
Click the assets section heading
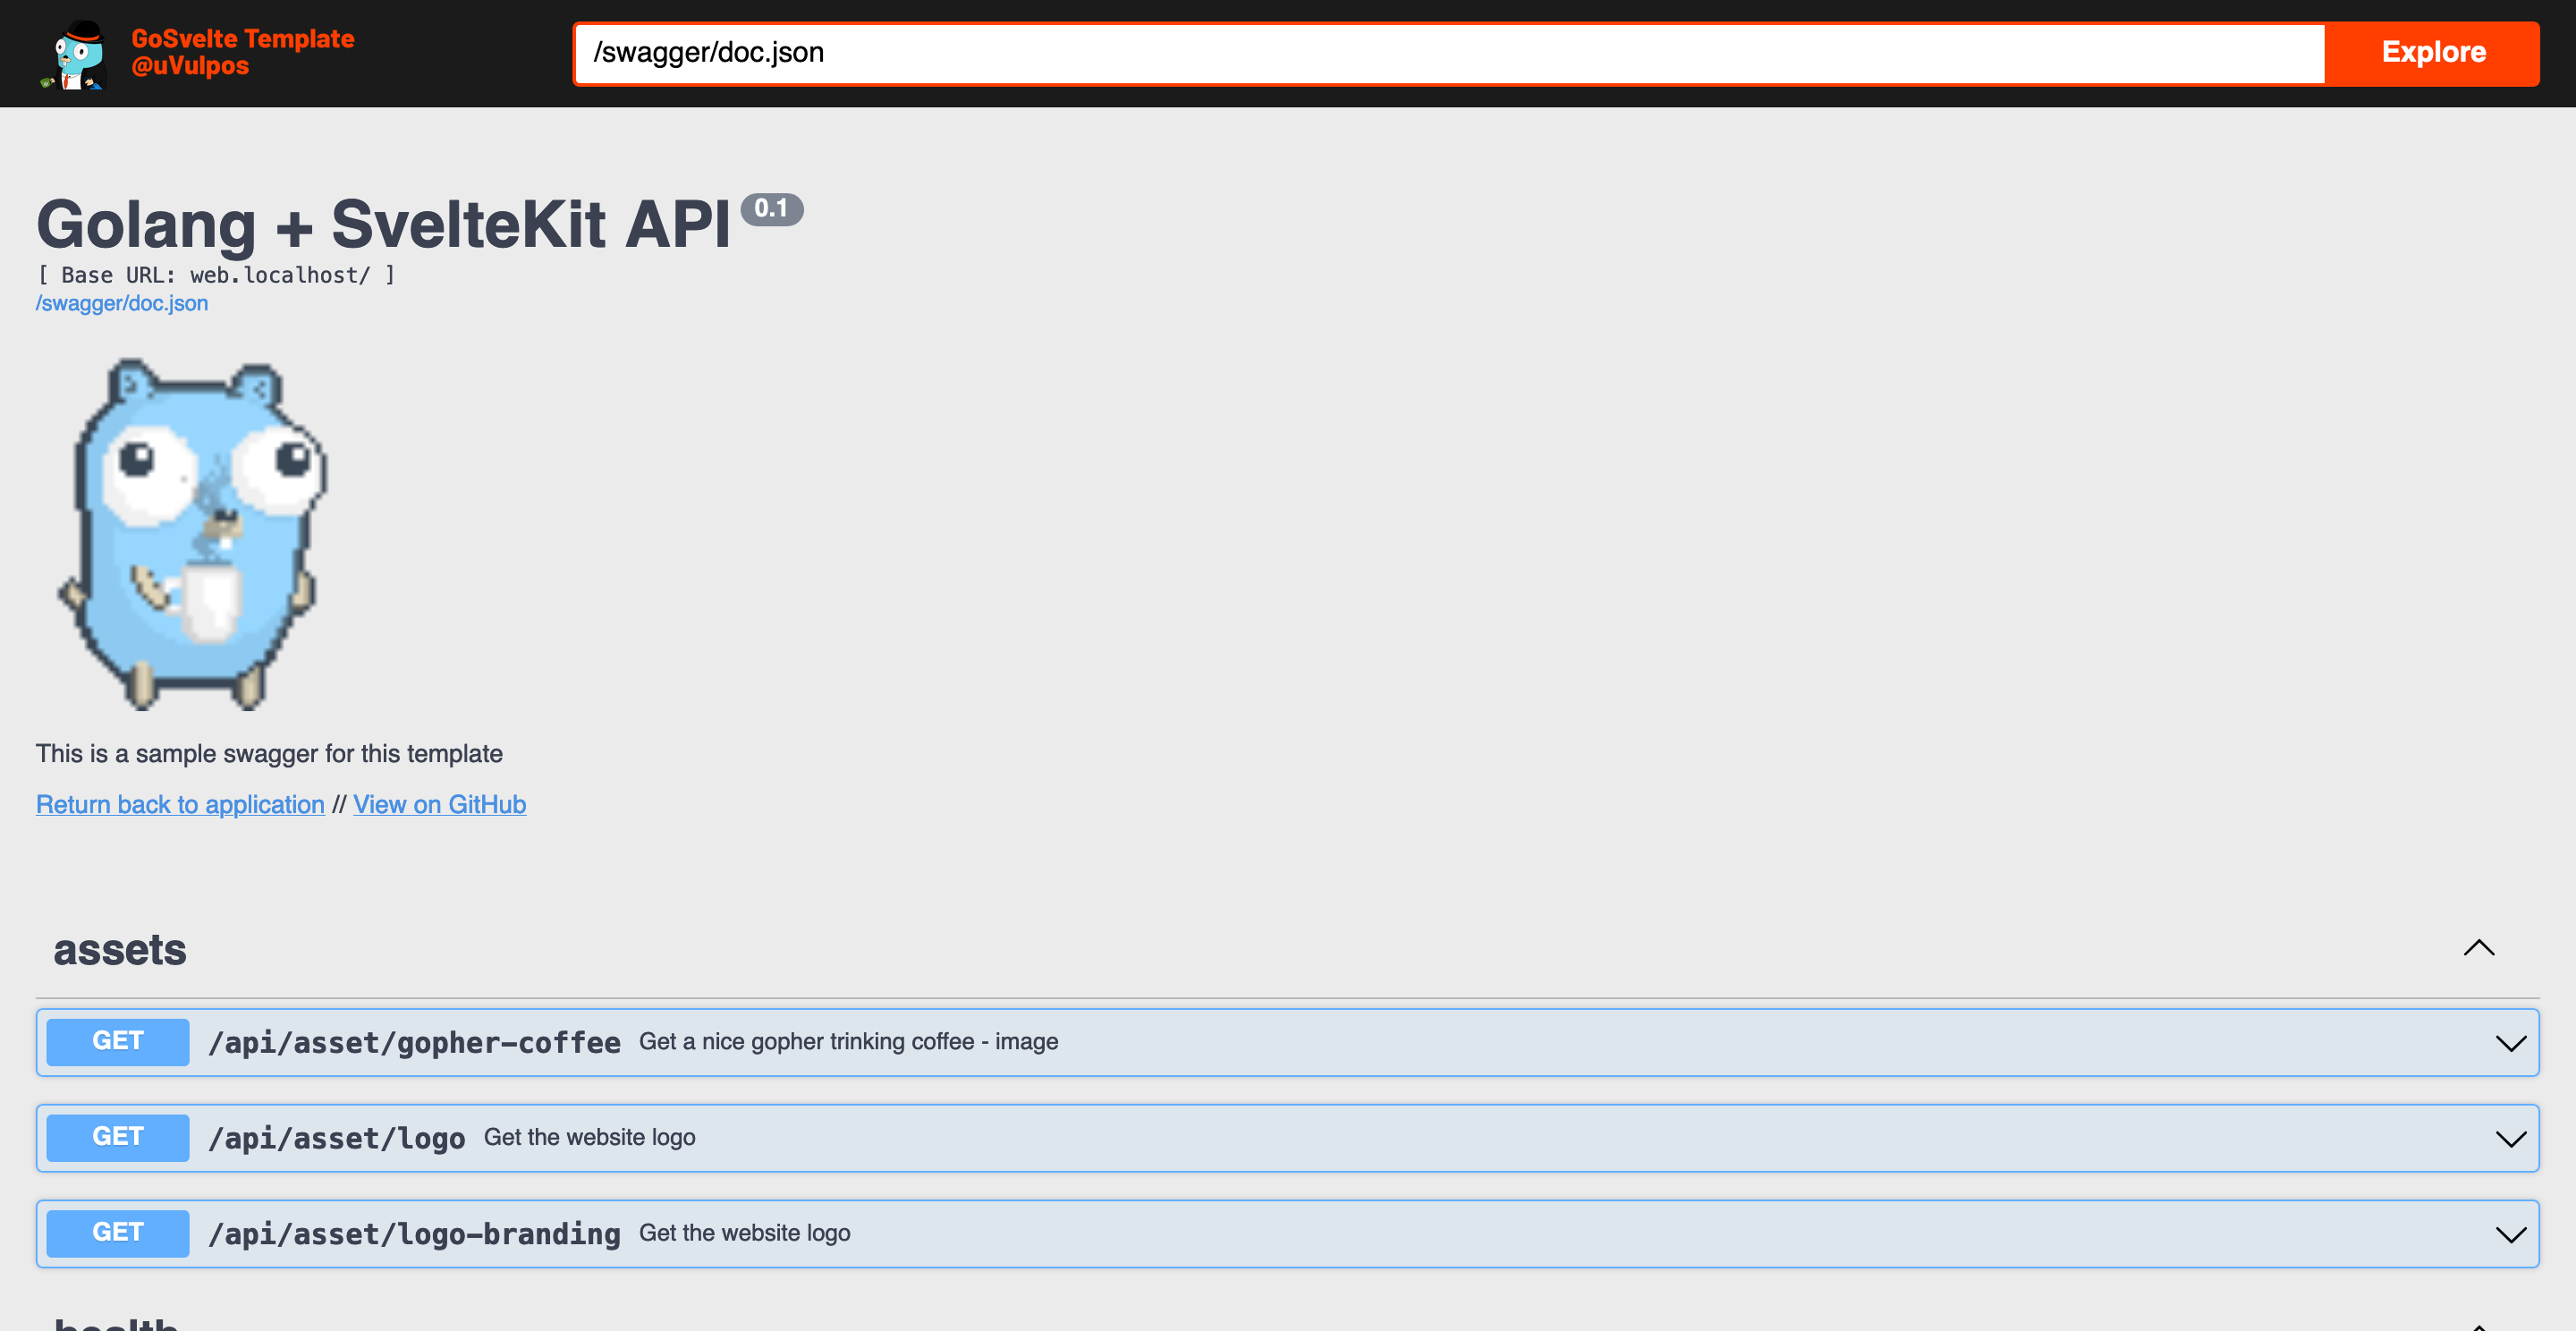pyautogui.click(x=120, y=949)
